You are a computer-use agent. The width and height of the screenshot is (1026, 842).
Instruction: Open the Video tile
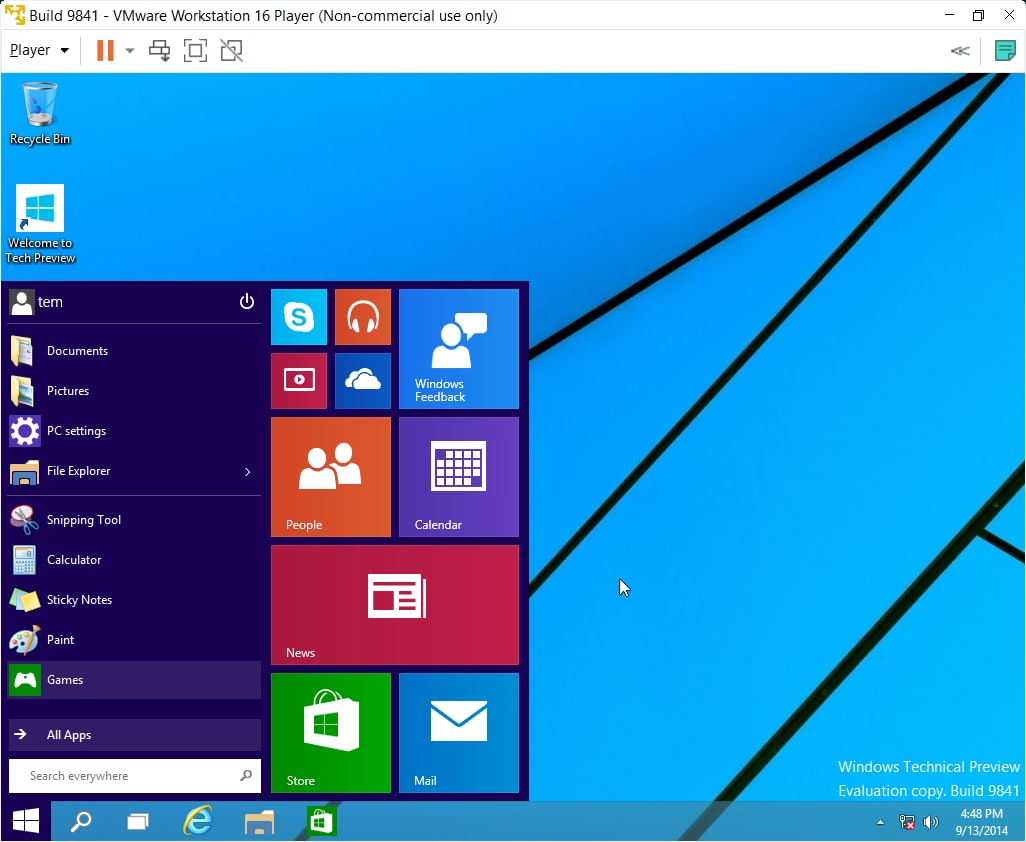(x=298, y=381)
